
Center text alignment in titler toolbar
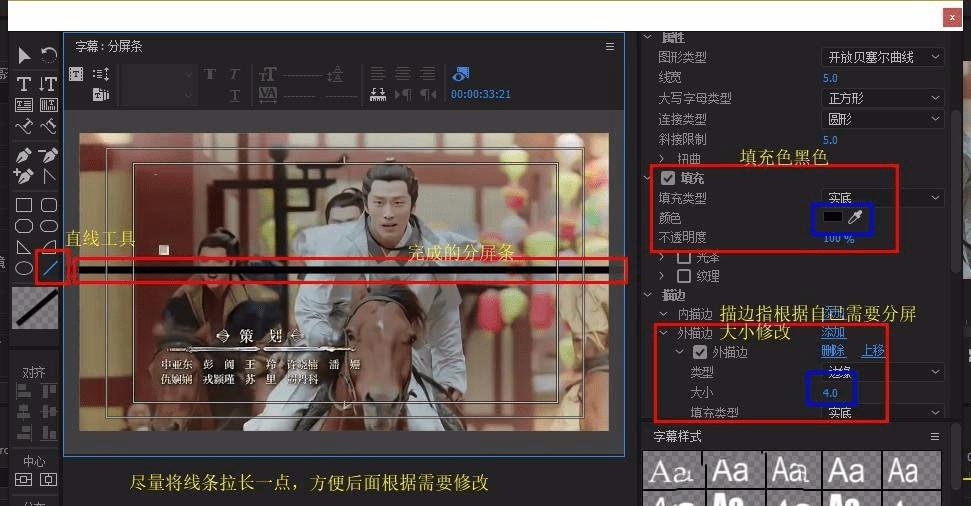403,74
